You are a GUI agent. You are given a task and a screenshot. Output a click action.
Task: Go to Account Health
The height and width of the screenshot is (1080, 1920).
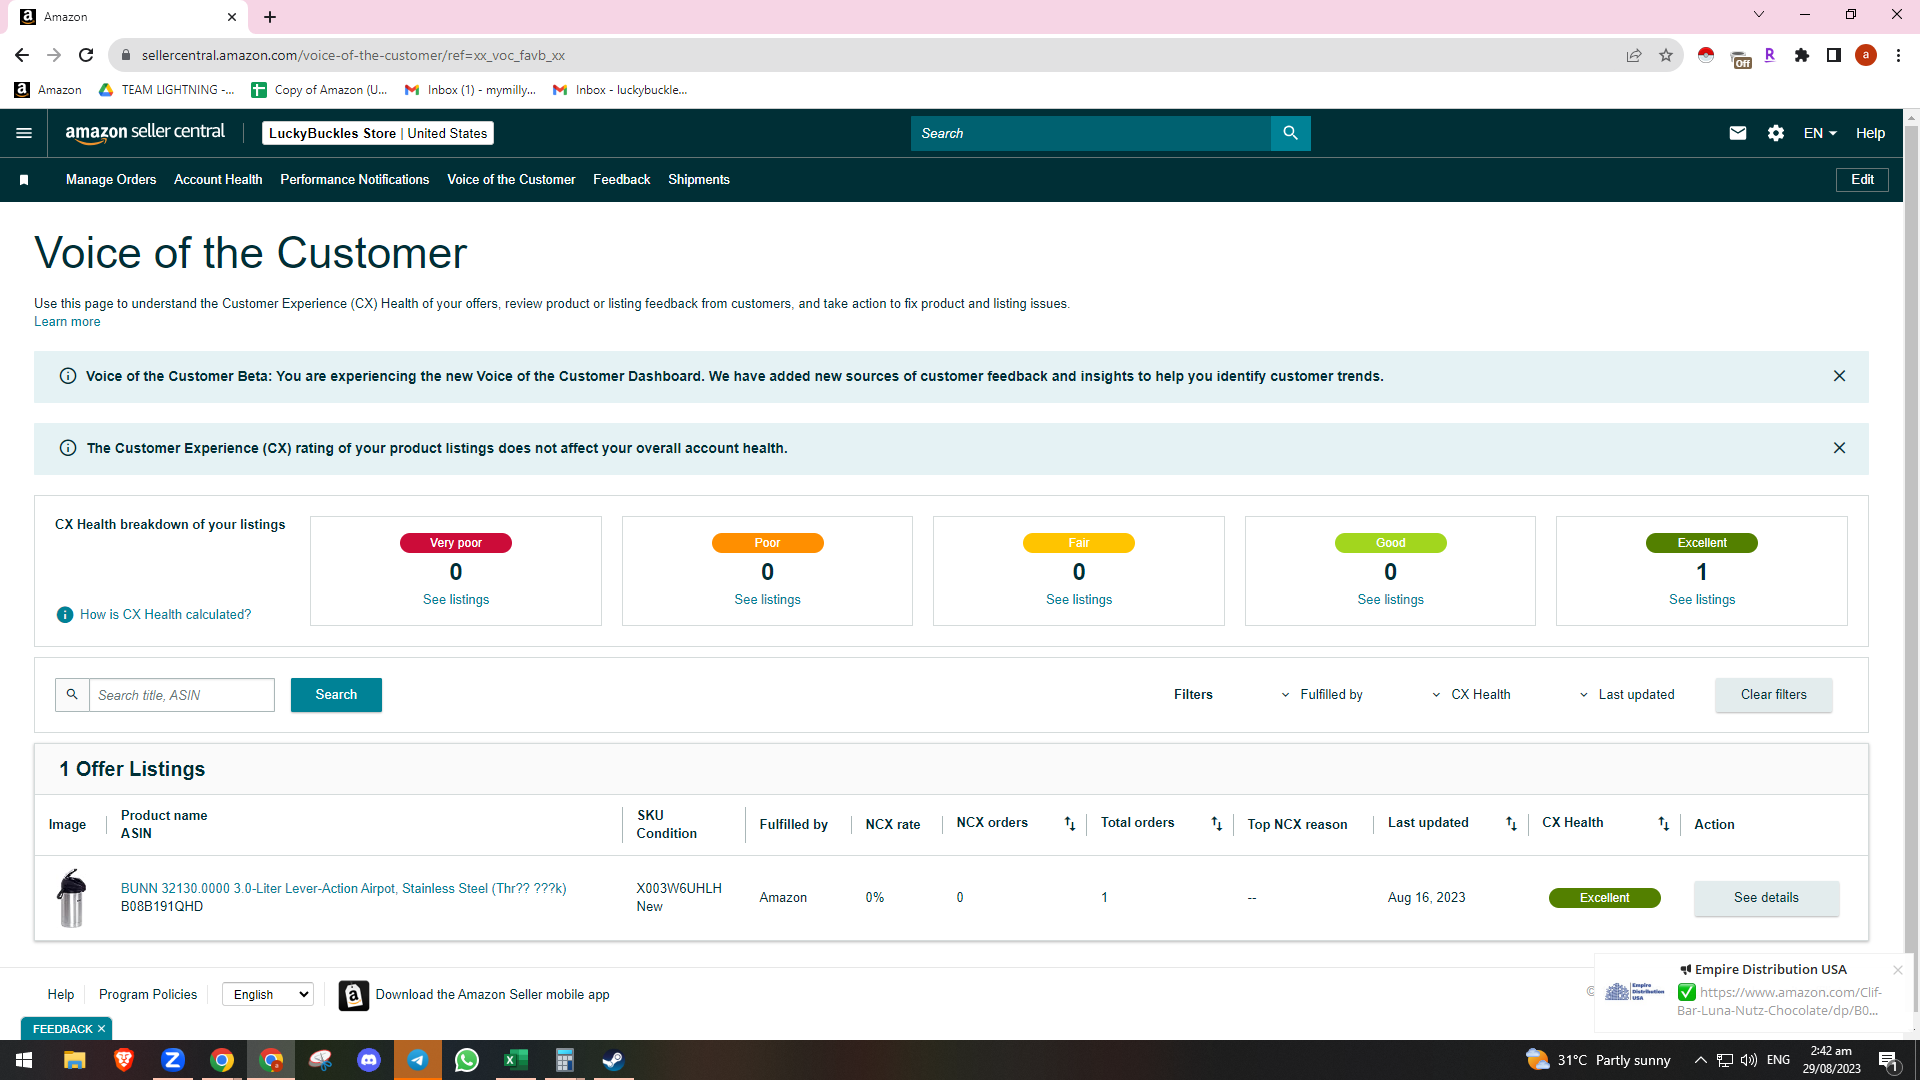point(218,180)
